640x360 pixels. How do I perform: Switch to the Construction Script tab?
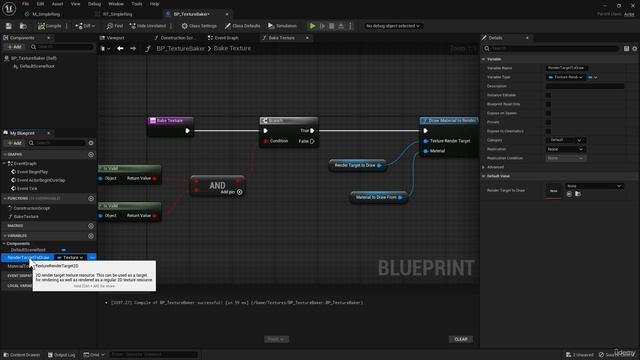coord(178,38)
